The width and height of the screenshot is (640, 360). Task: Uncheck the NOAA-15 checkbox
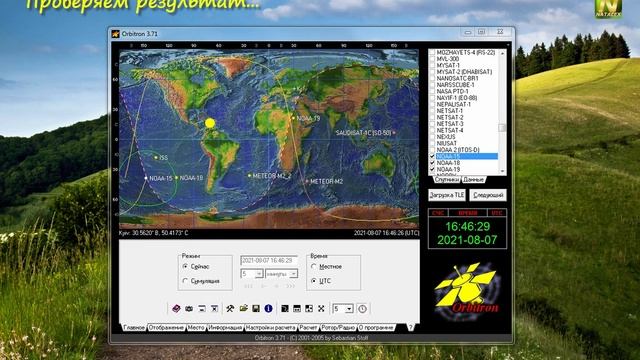tap(432, 156)
